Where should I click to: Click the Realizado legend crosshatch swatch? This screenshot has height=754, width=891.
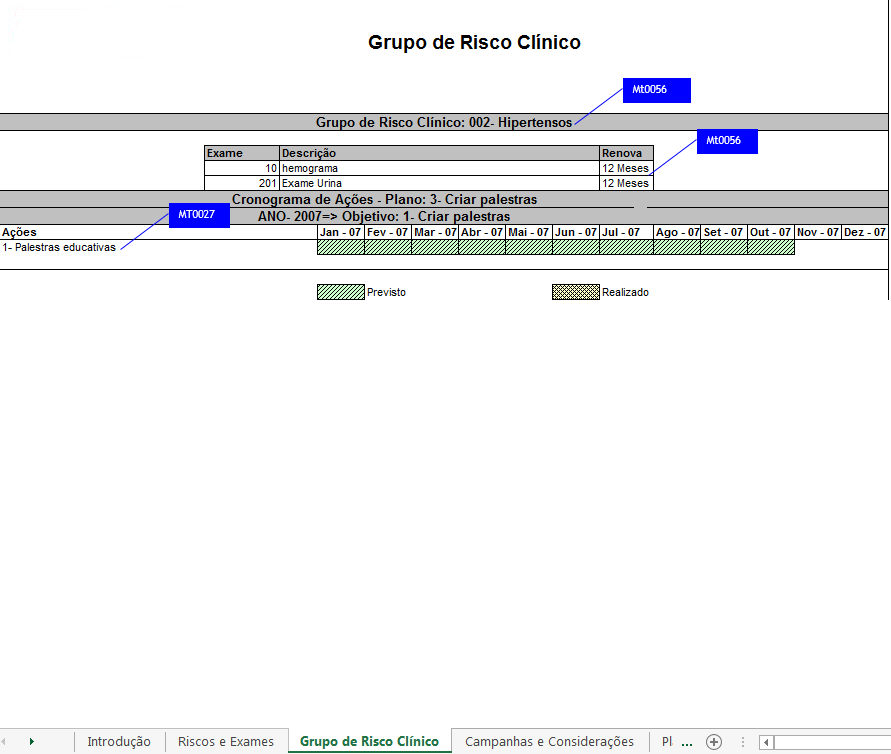576,292
